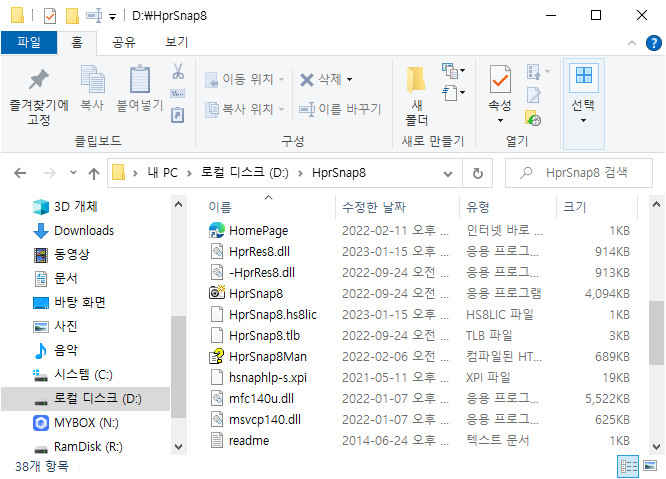Click 로컬 디스크 (D:) breadcrumb in address bar
This screenshot has height=479, width=666.
point(245,173)
